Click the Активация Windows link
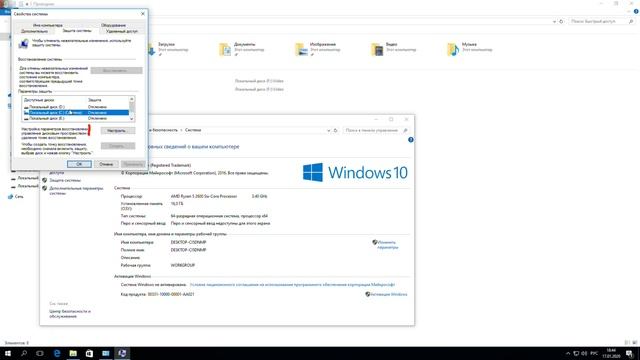640x360 pixels. [x=389, y=294]
